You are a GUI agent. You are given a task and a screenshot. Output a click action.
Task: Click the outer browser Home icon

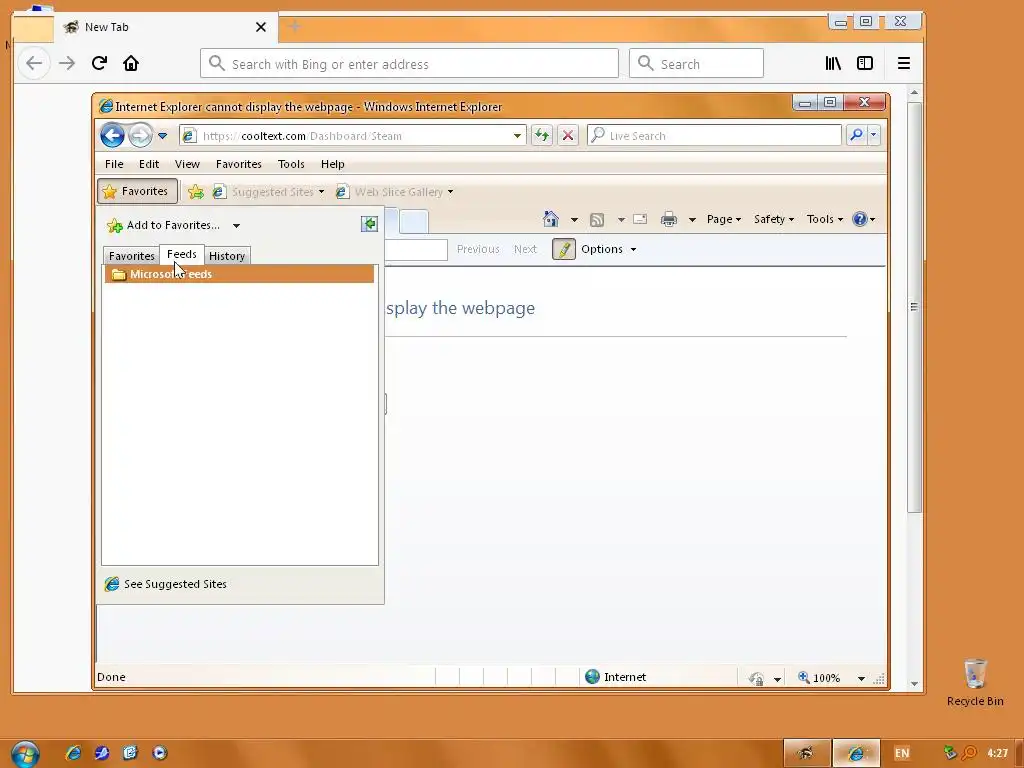click(131, 63)
